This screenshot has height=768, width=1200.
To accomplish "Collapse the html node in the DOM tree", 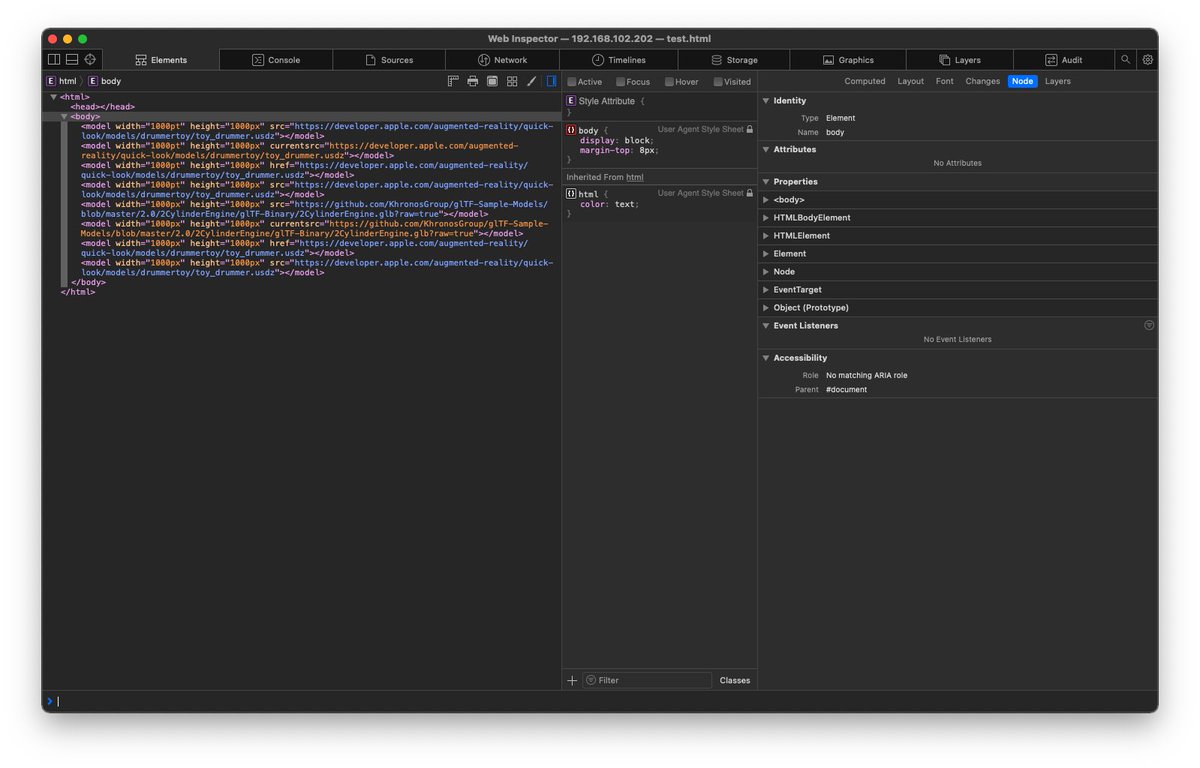I will pyautogui.click(x=54, y=97).
